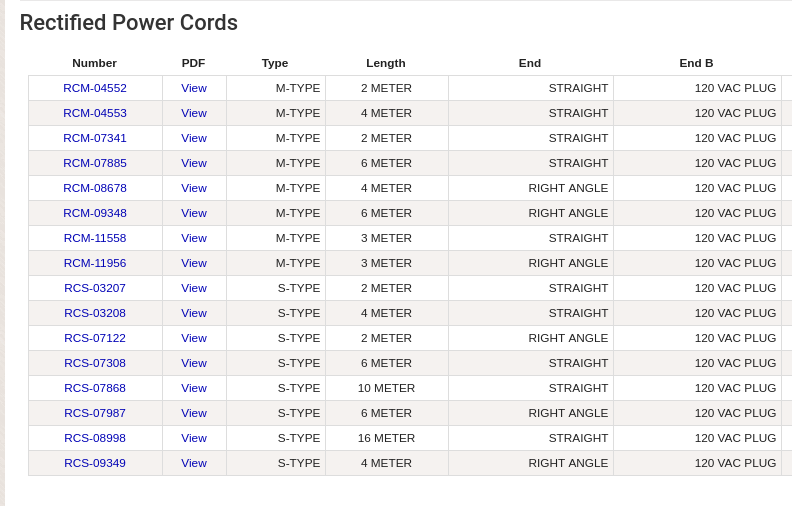The image size is (792, 506).
Task: Open the RCS-07868 cord link
Action: 95,388
